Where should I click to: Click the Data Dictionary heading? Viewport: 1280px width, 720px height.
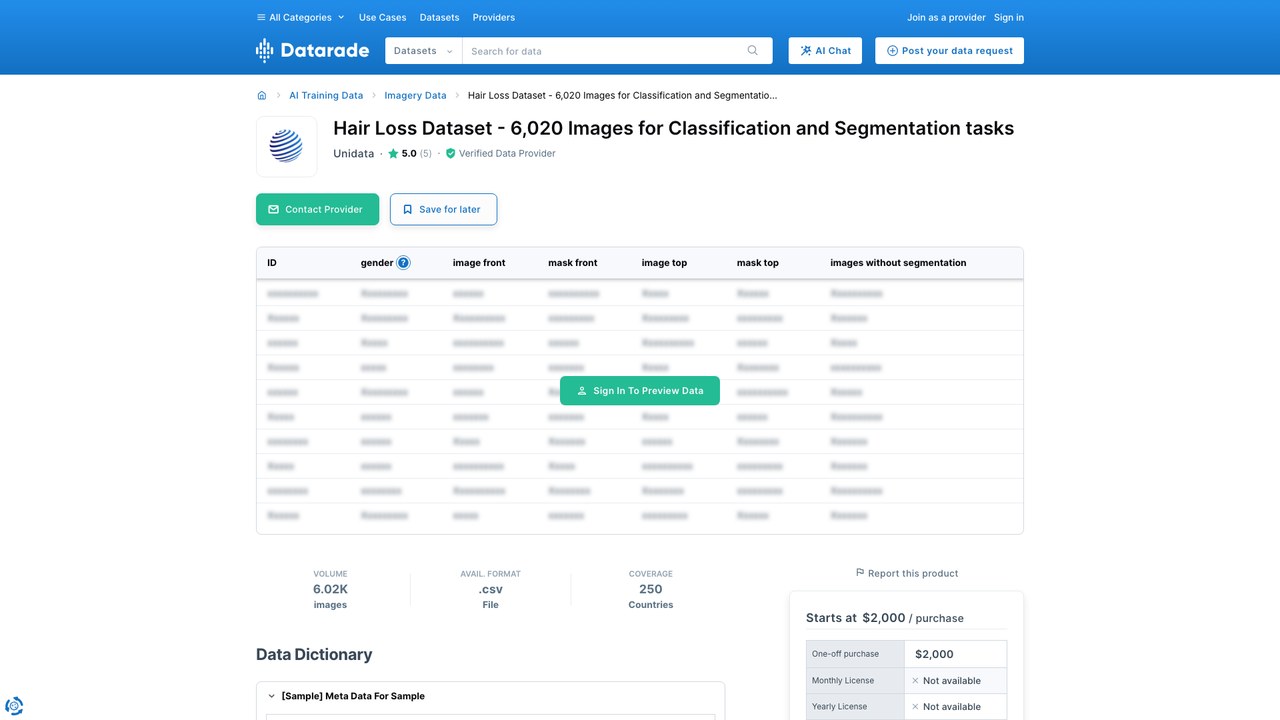pos(314,655)
